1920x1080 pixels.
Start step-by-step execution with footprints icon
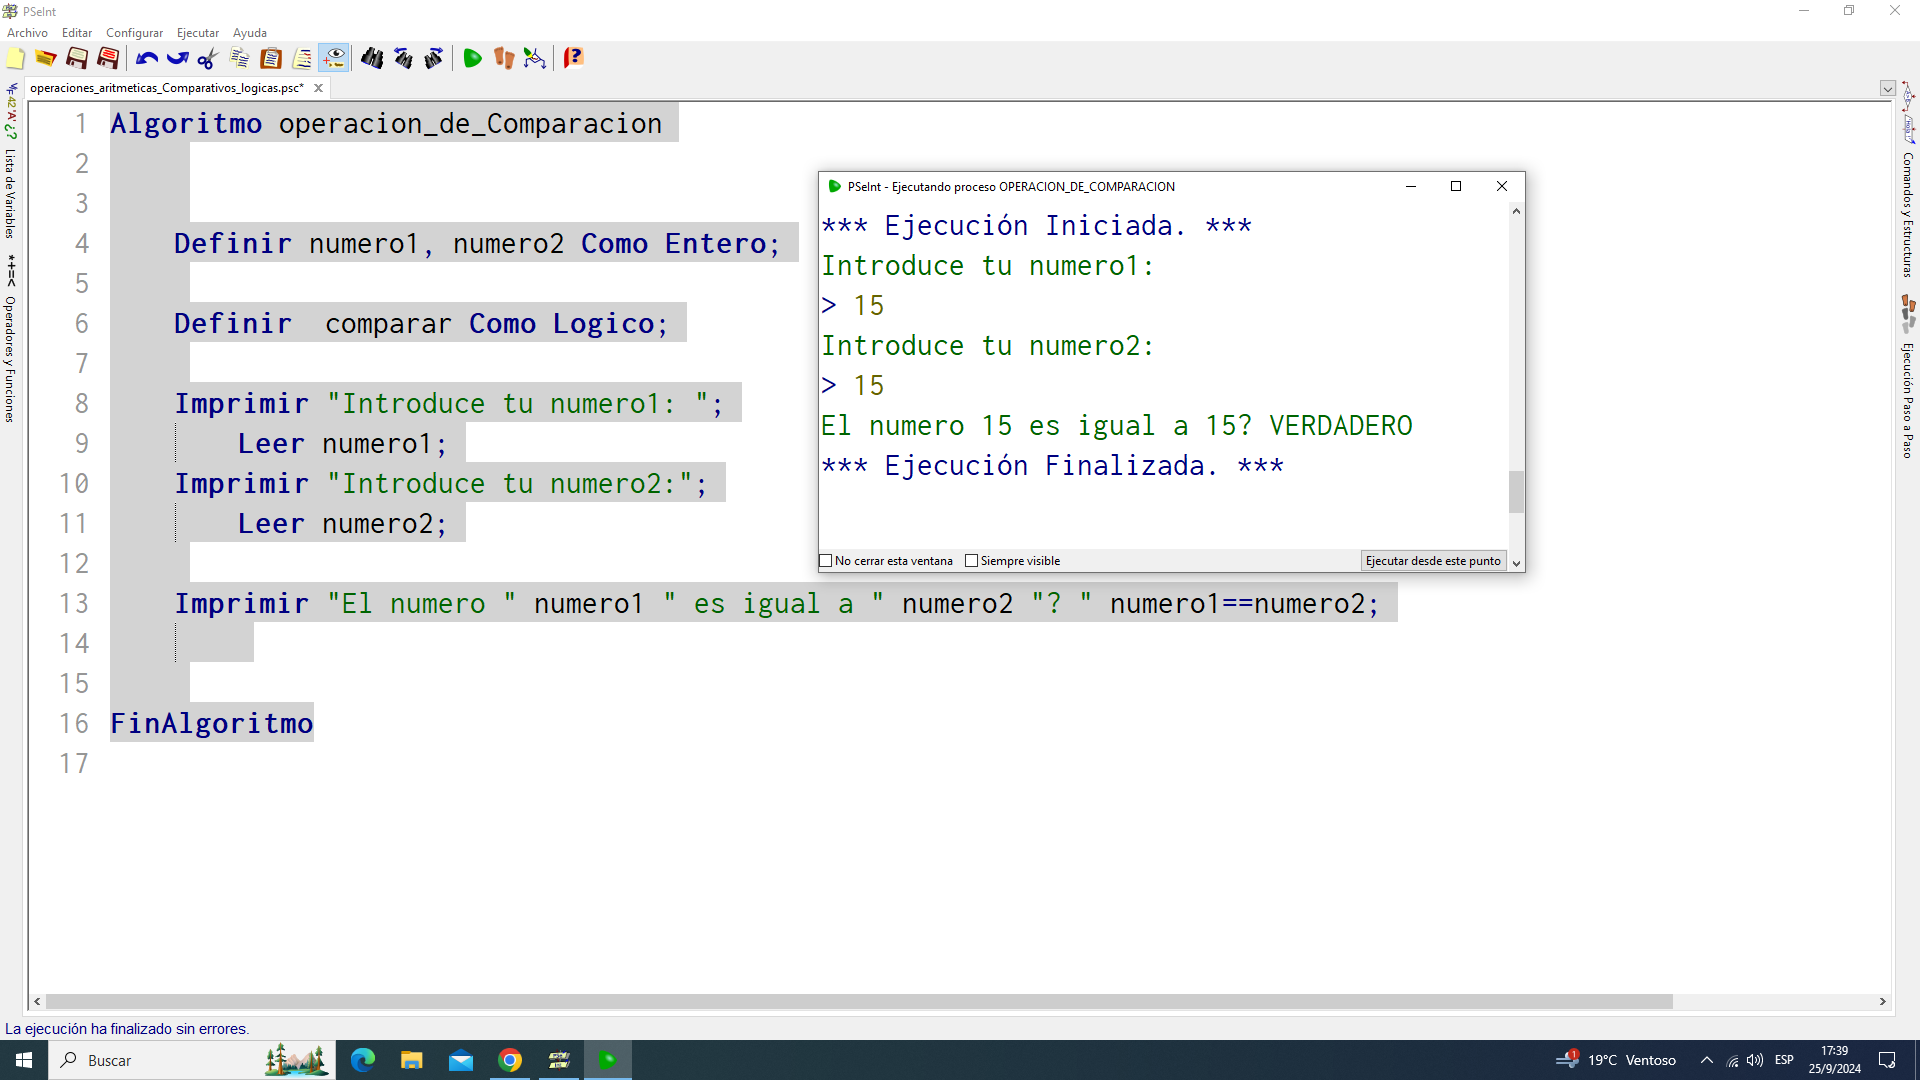tap(503, 59)
